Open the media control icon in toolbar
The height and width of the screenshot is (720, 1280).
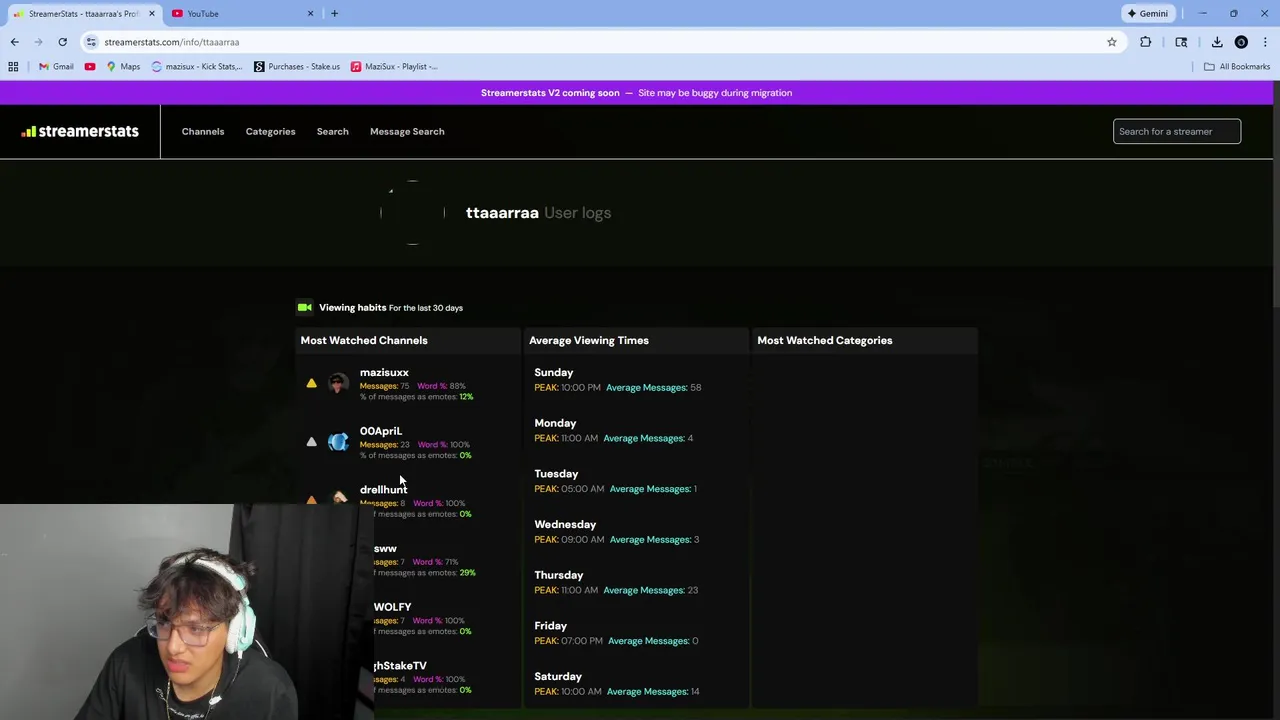click(x=1181, y=42)
